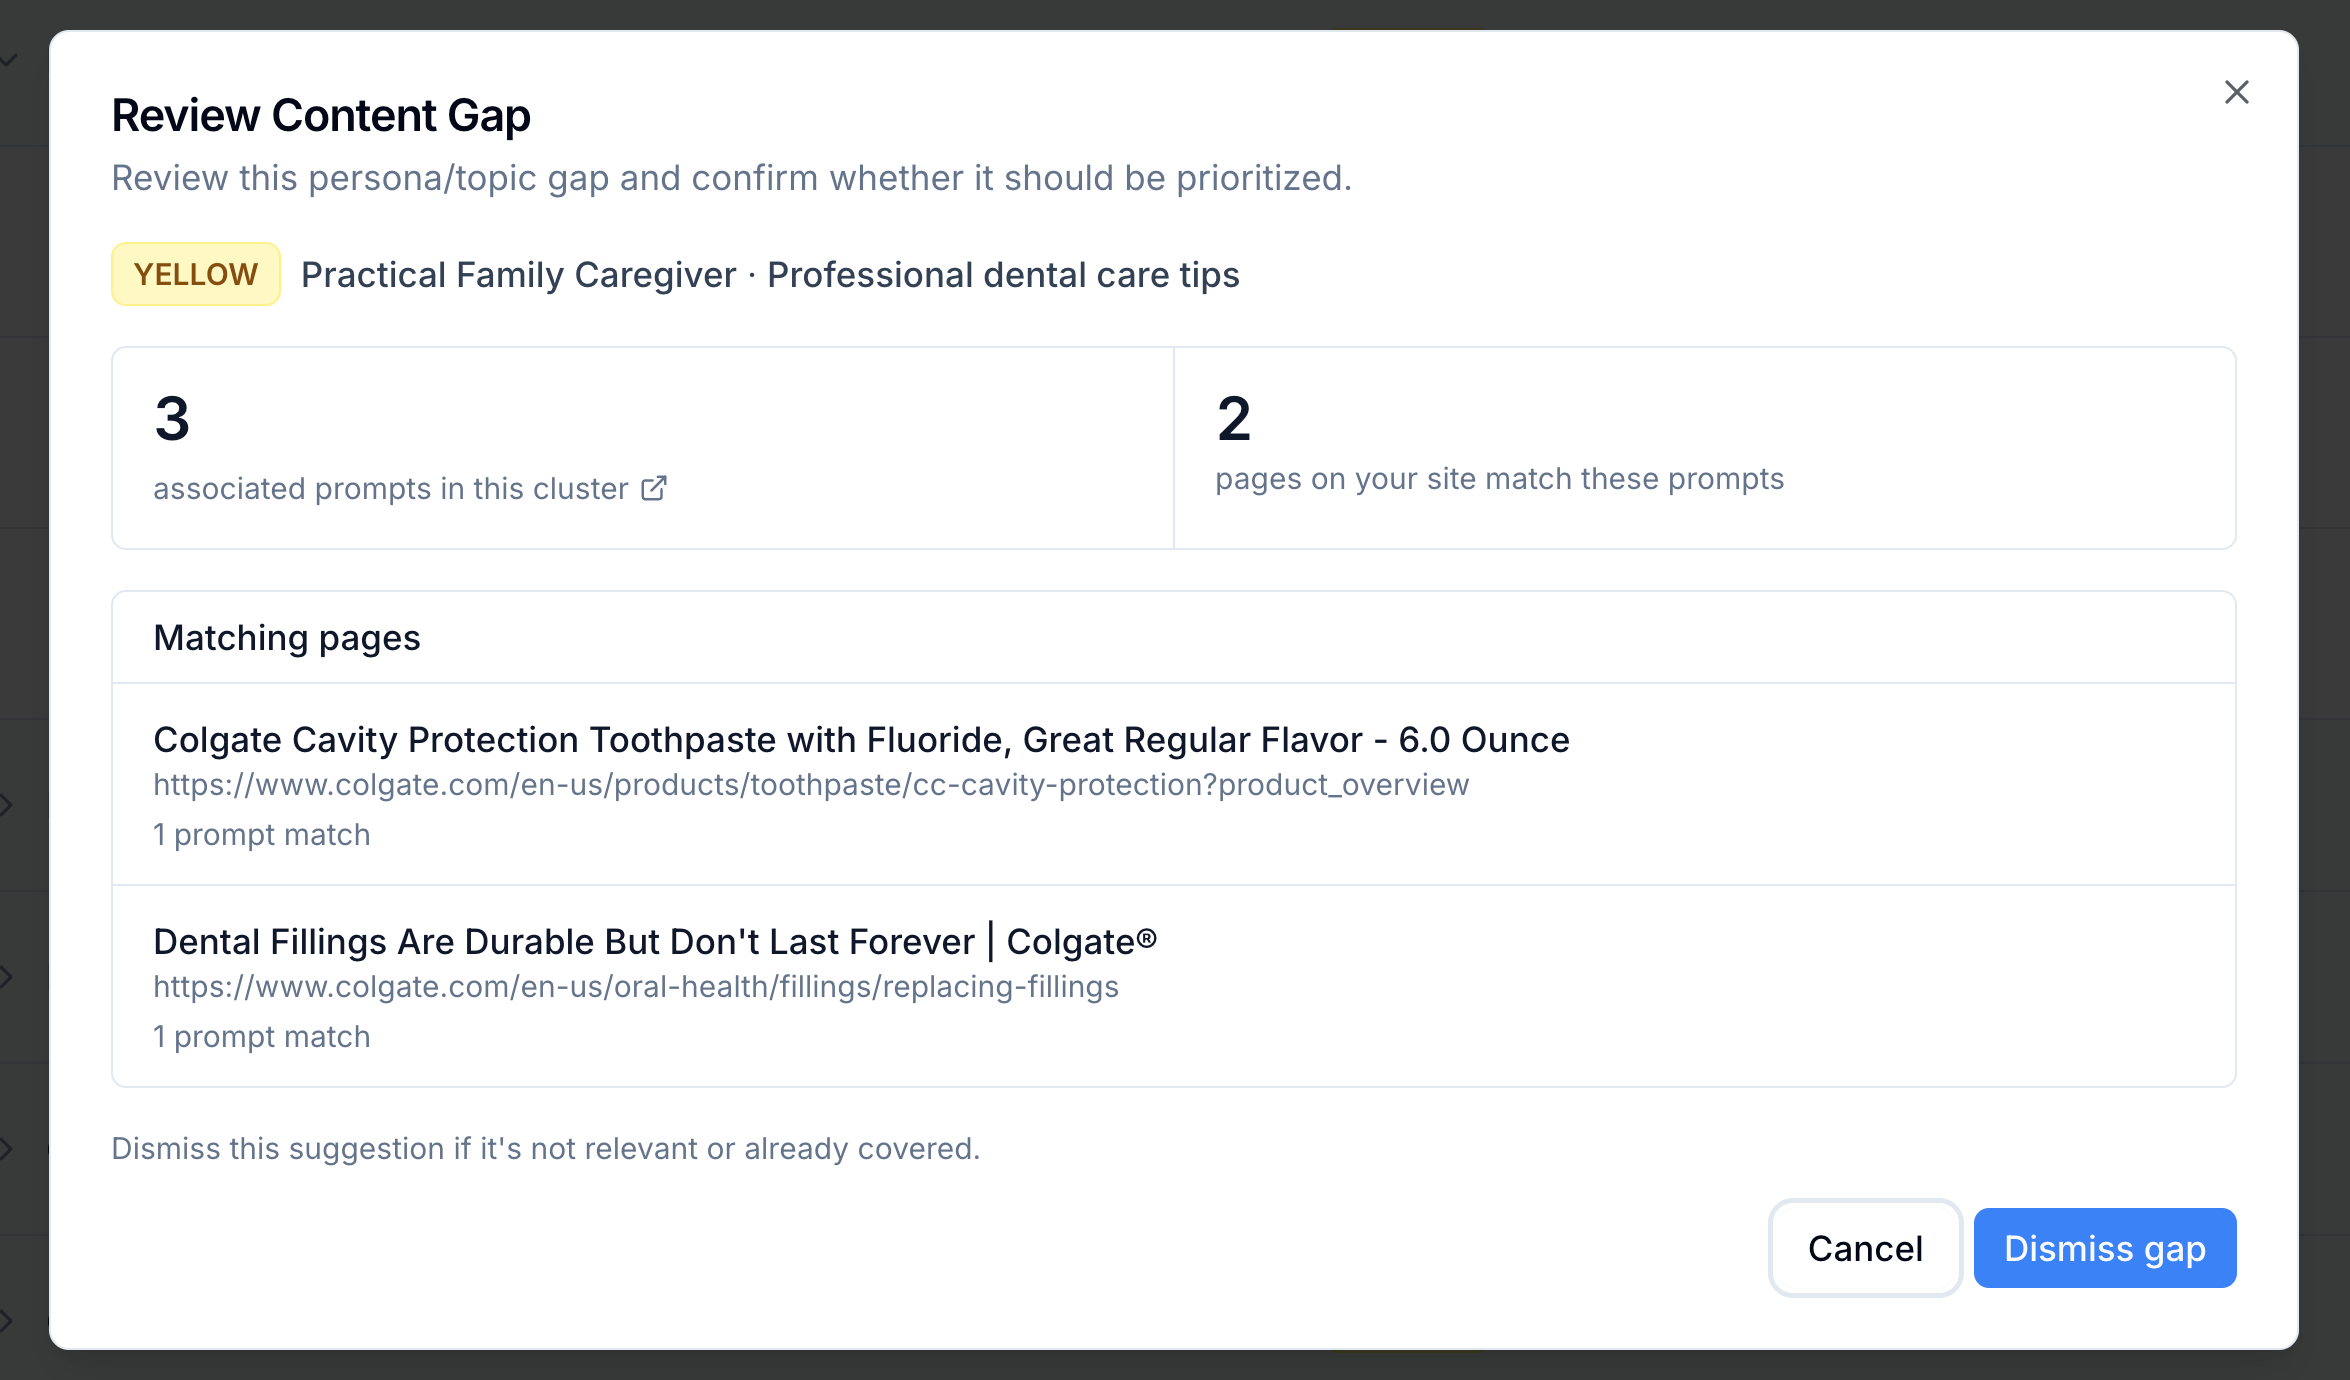Click '1 prompt match' under Dental Fillings page
This screenshot has height=1380, width=2350.
click(262, 1037)
